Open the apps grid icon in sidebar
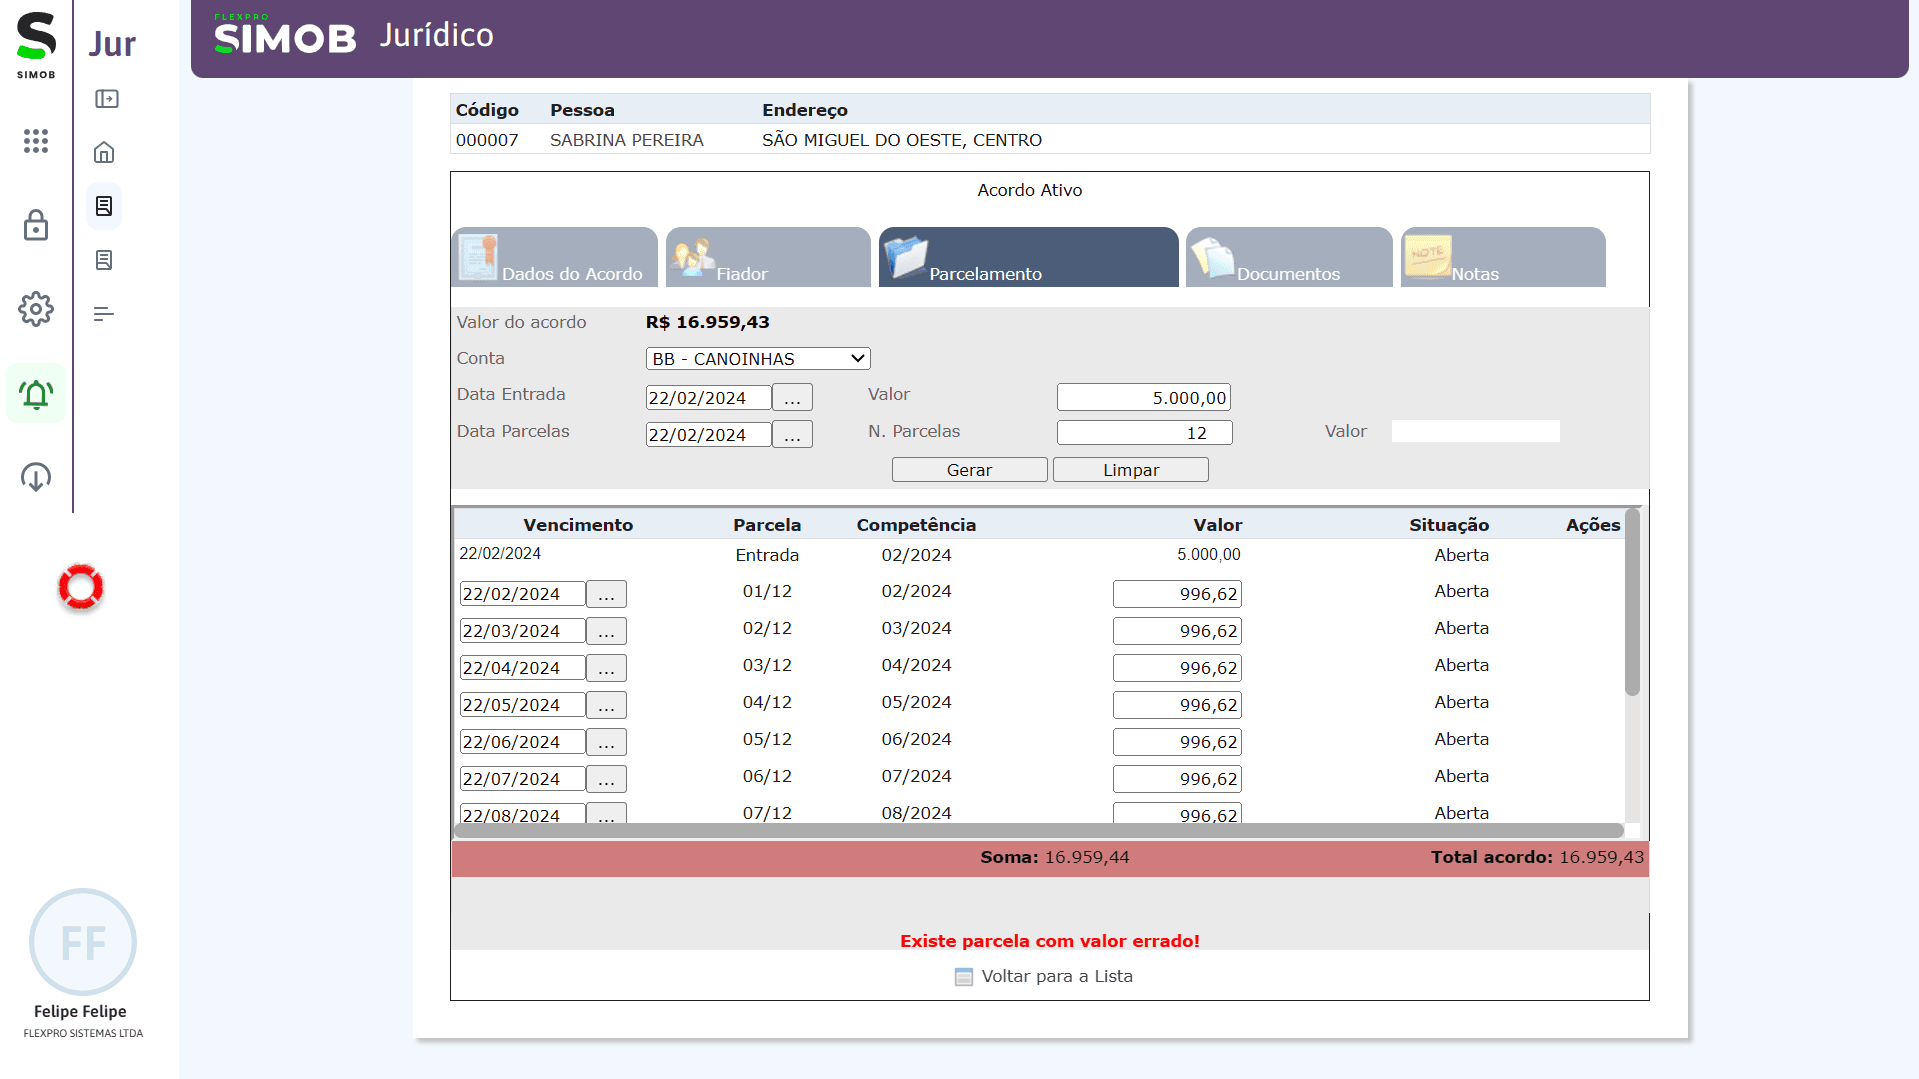Viewport: 1919px width, 1079px height. click(x=36, y=141)
